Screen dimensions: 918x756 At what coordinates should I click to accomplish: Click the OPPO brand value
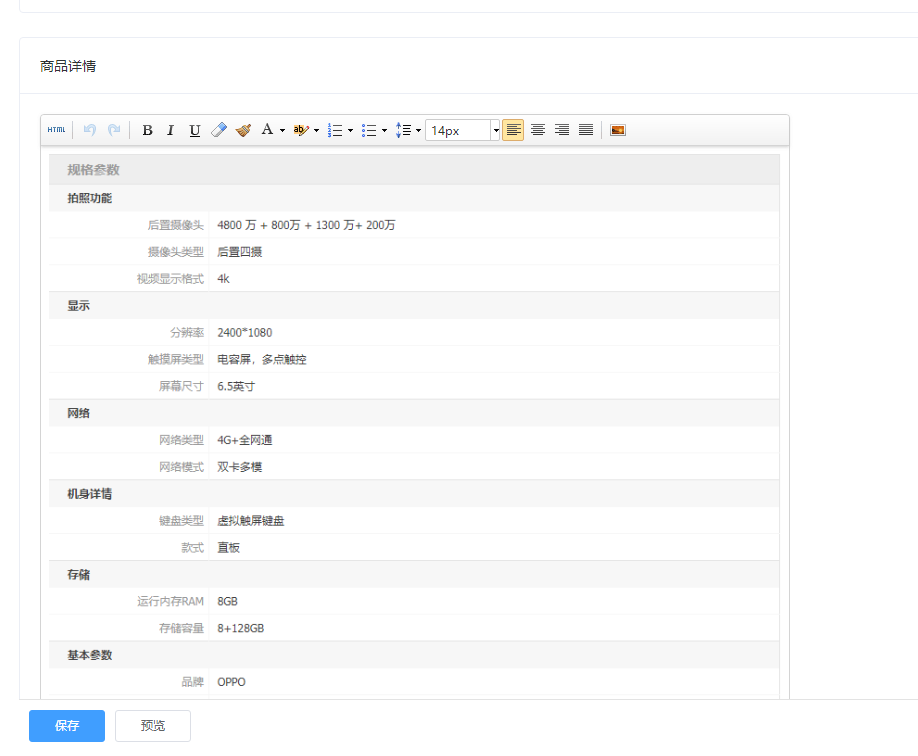231,682
